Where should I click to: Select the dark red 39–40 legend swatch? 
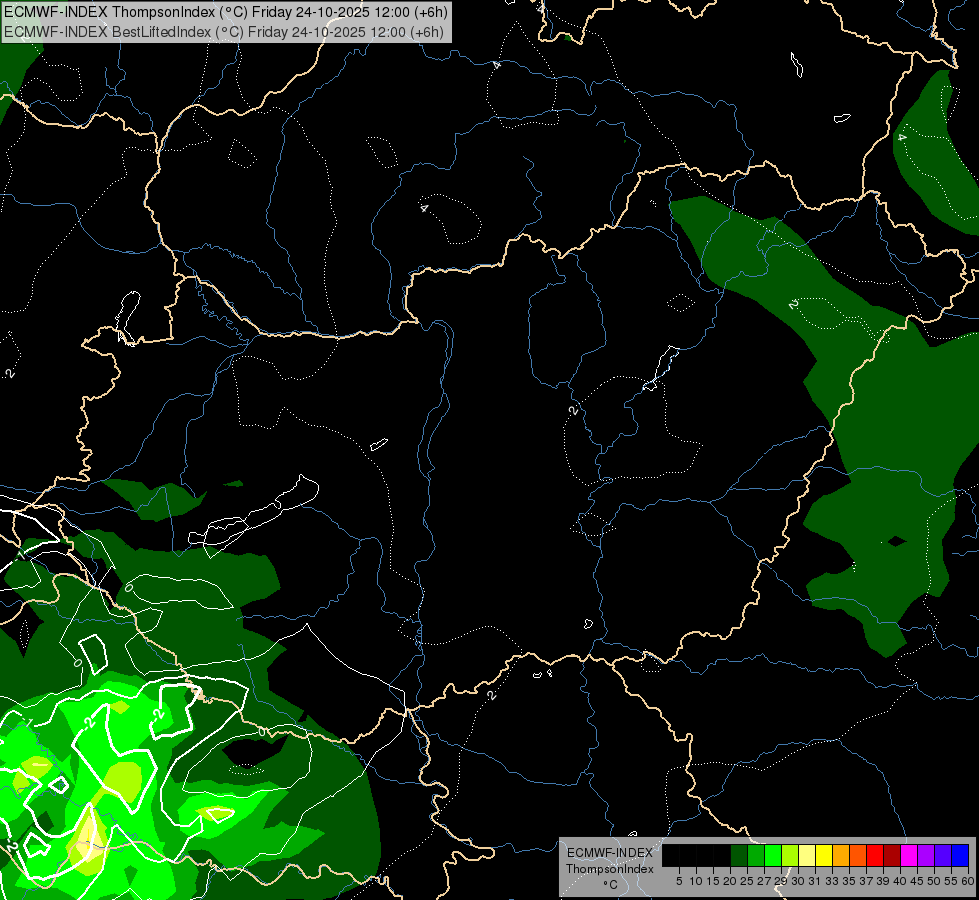892,855
